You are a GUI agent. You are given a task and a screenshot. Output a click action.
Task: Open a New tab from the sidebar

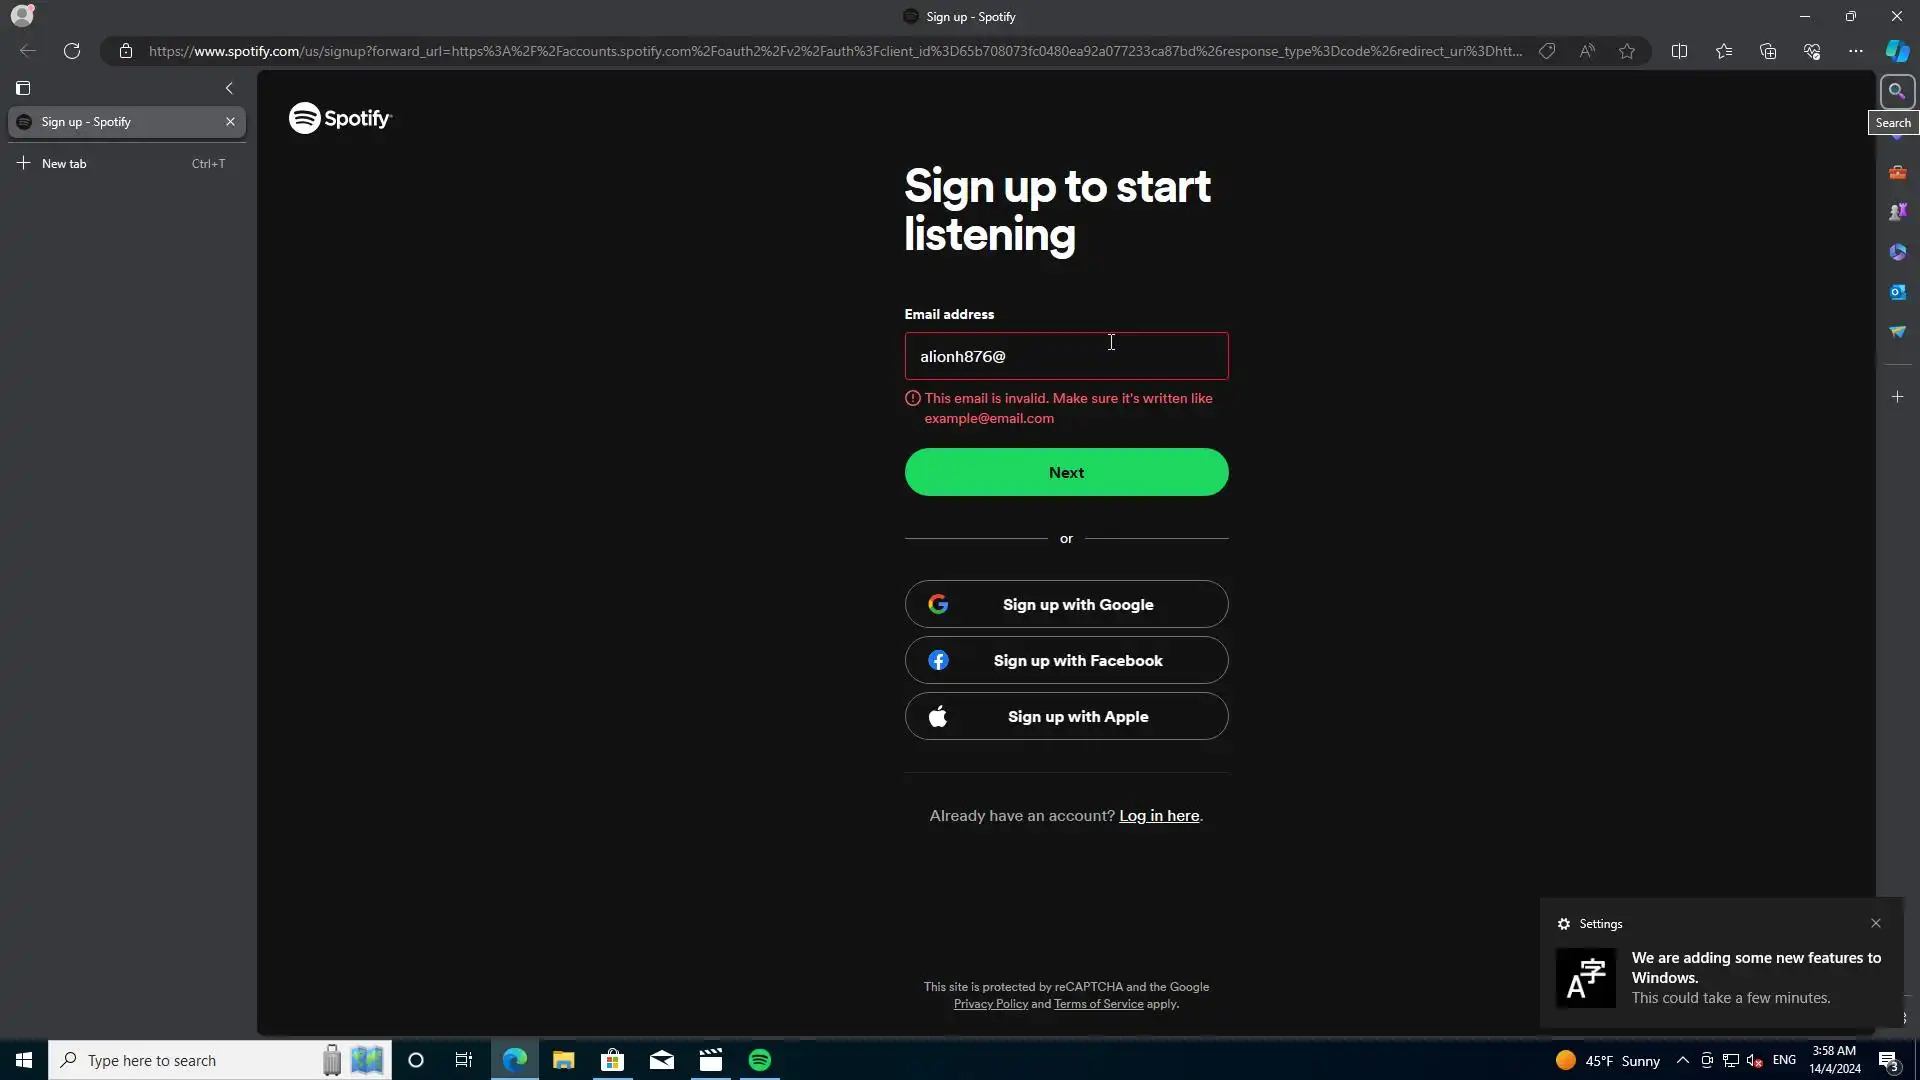(64, 163)
